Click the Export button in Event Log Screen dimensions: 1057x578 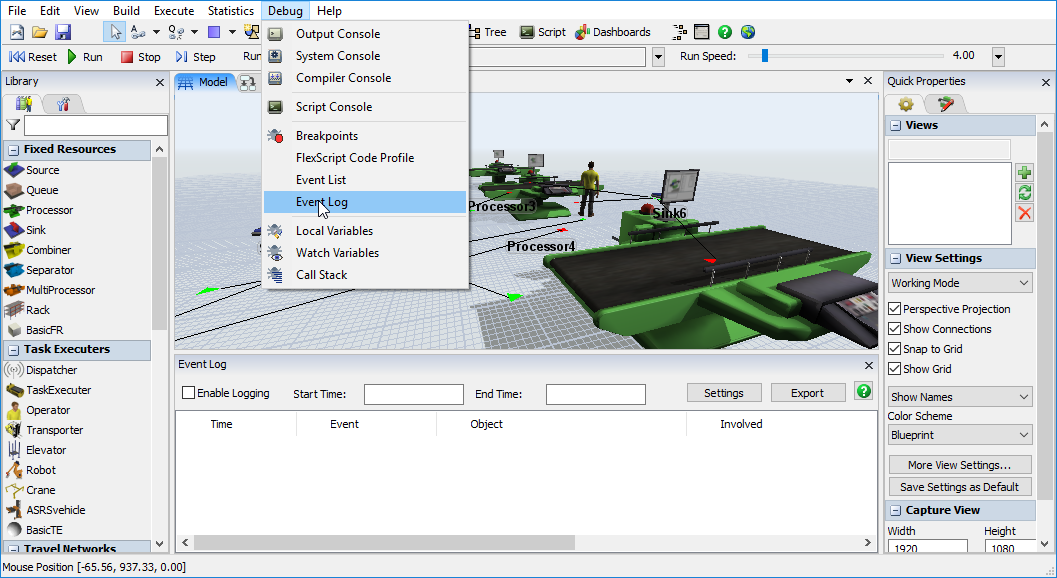807,393
